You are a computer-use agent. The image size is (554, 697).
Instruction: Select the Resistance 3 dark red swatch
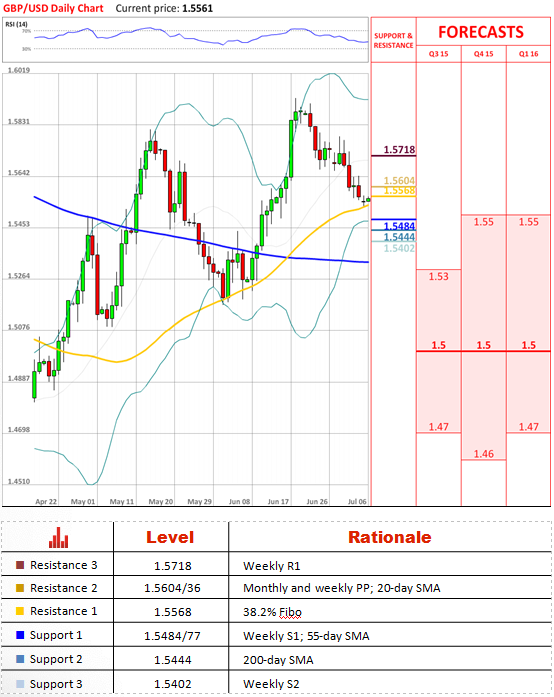pyautogui.click(x=20, y=565)
